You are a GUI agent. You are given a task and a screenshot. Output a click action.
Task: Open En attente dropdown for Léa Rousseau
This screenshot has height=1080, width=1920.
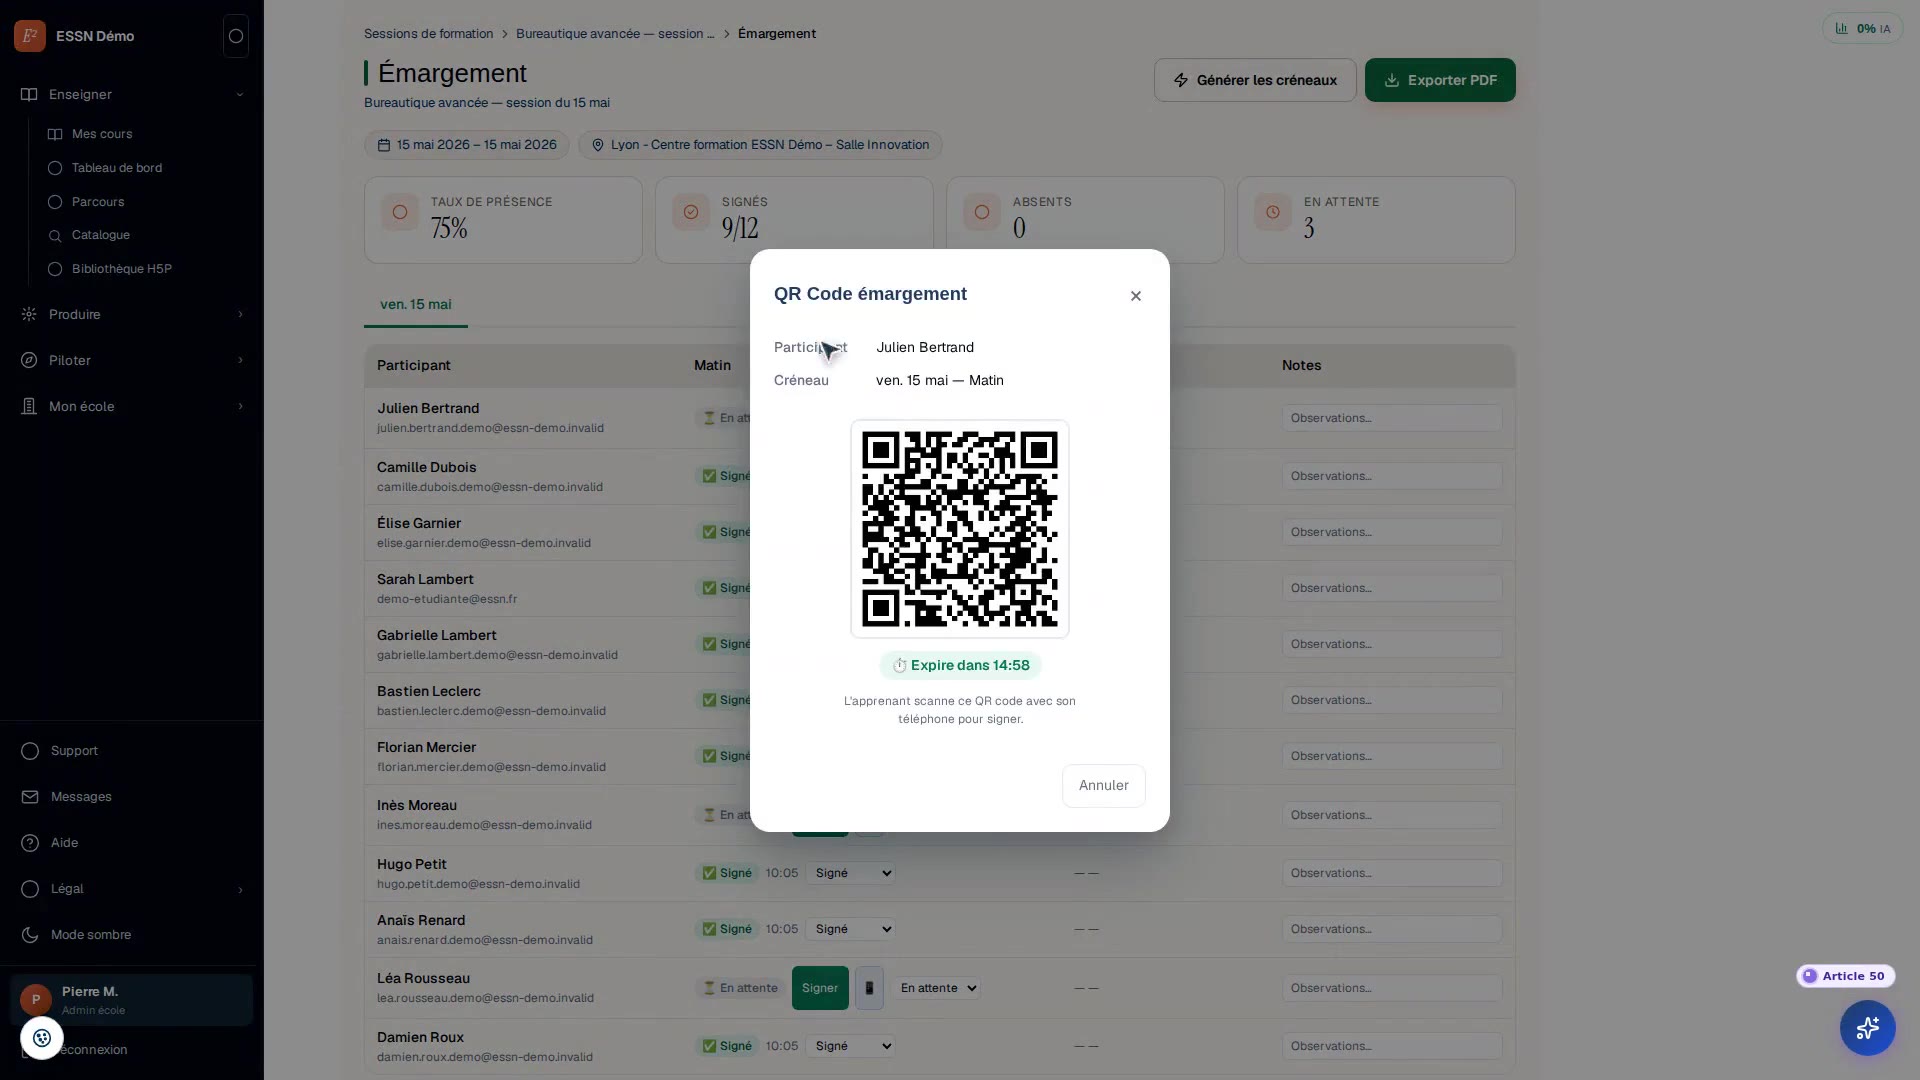(x=936, y=988)
